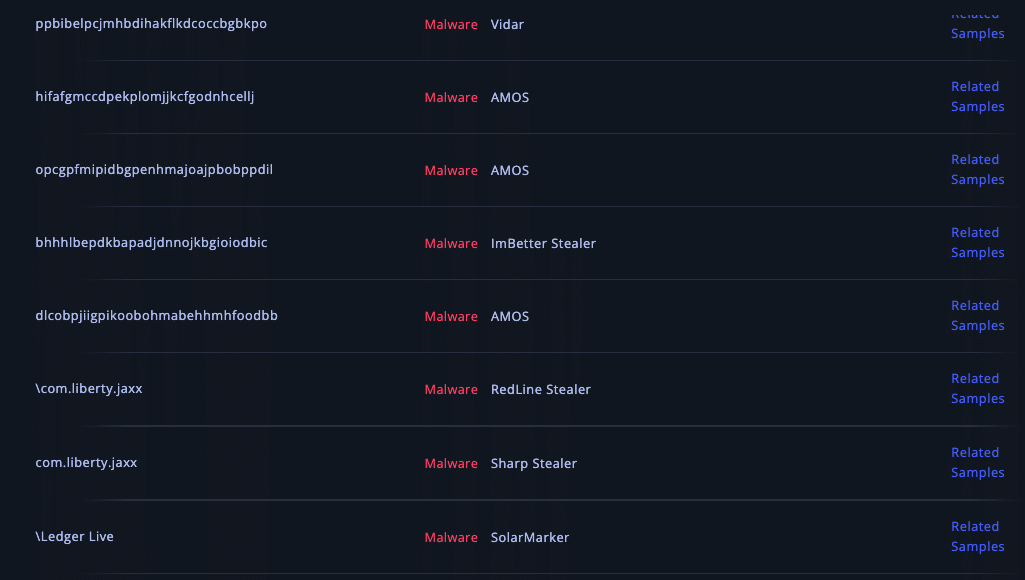Open Related Samples link for Vidar row
The width and height of the screenshot is (1025, 580).
tap(977, 32)
